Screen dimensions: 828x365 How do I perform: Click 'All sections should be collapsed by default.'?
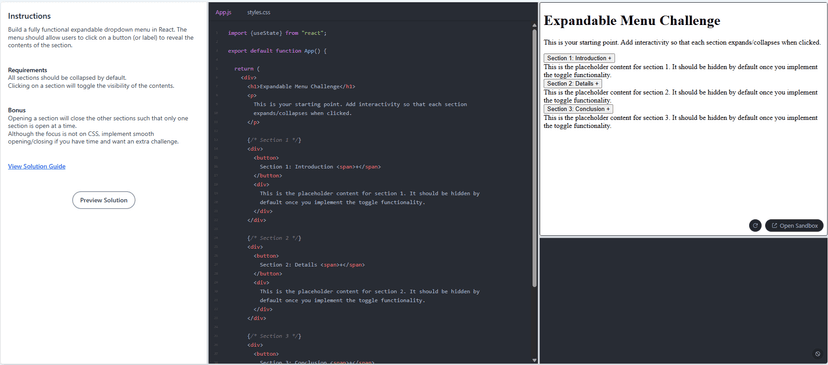coord(67,78)
